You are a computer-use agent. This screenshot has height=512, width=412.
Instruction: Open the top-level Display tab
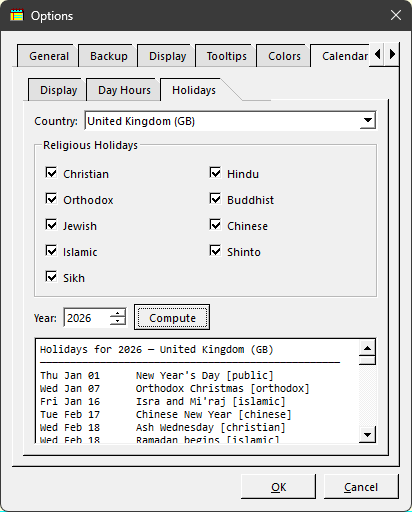pyautogui.click(x=167, y=56)
